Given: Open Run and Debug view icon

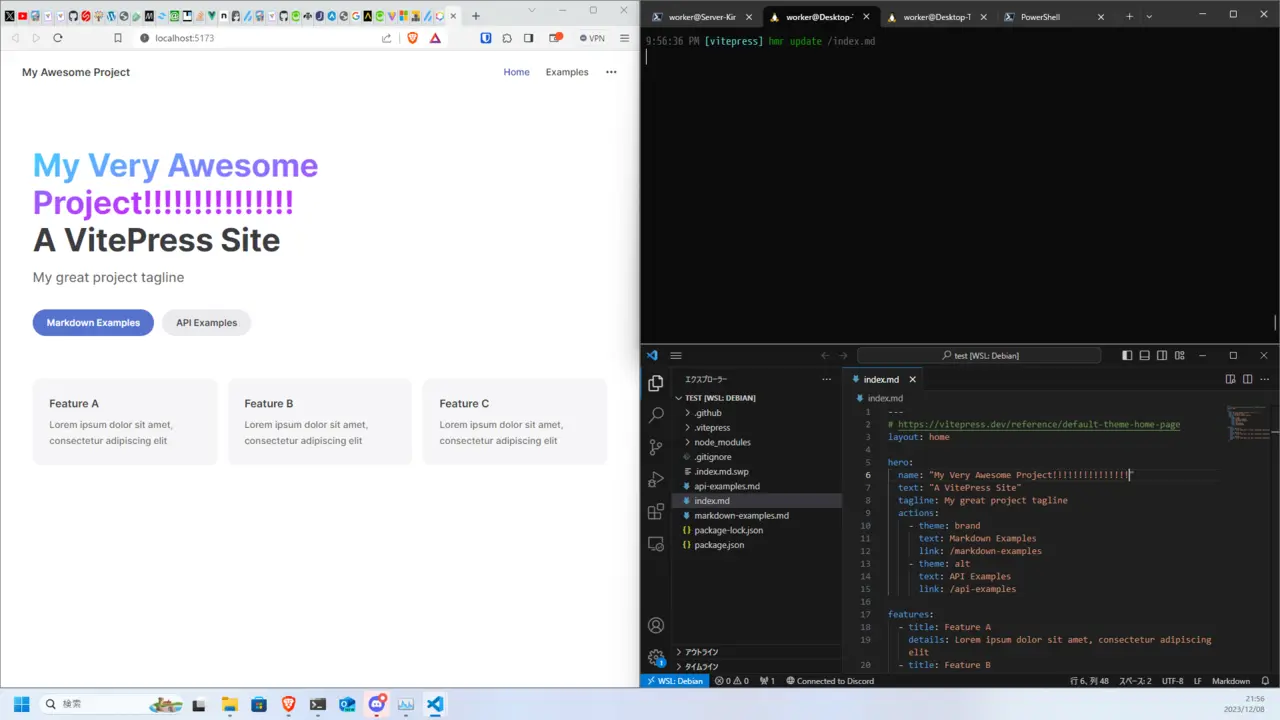Looking at the screenshot, I should [x=656, y=479].
